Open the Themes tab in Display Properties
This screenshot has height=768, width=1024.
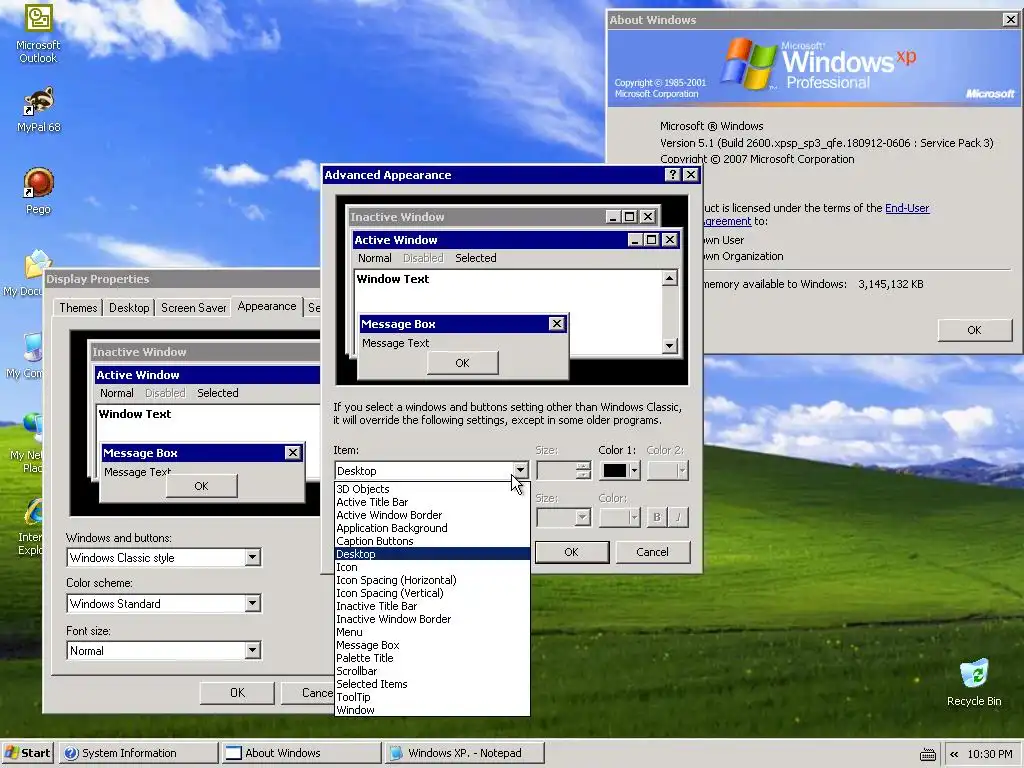78,308
